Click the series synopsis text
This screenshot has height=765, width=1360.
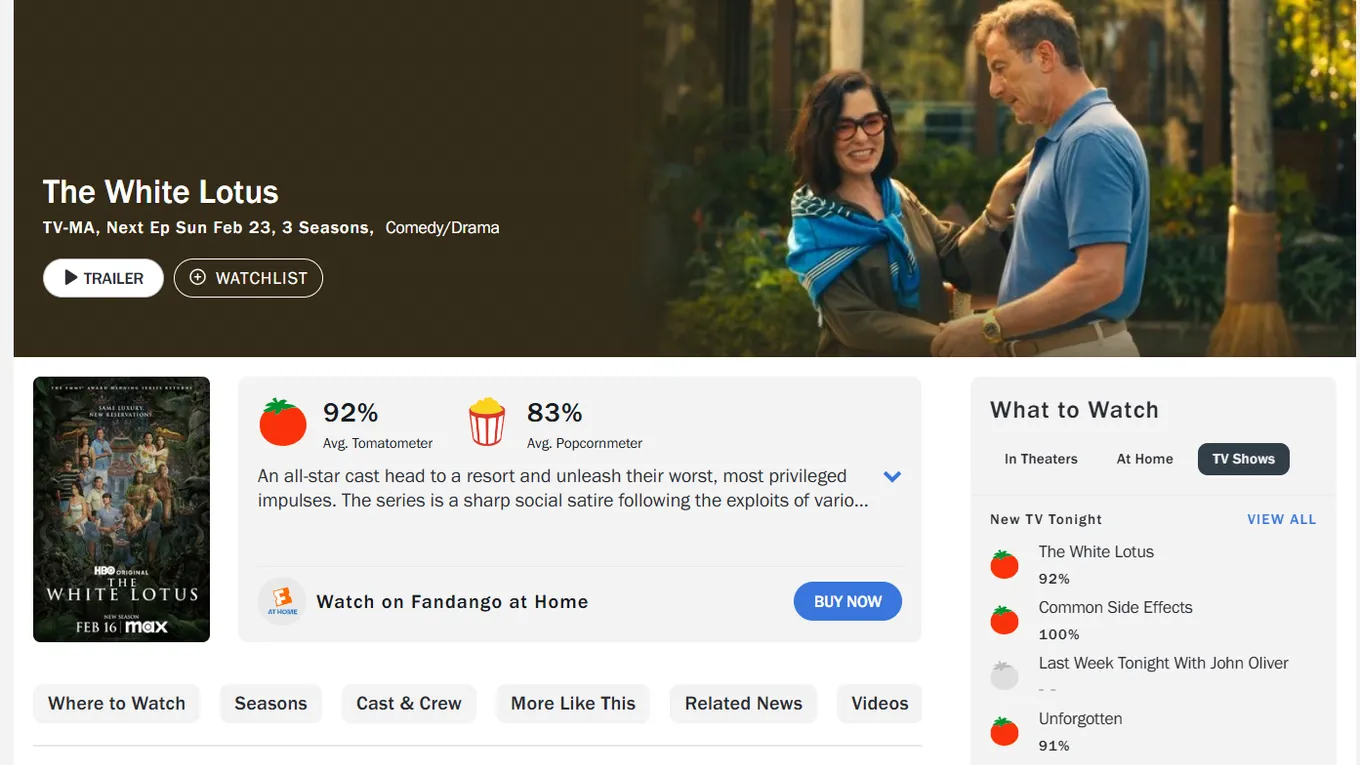(563, 488)
